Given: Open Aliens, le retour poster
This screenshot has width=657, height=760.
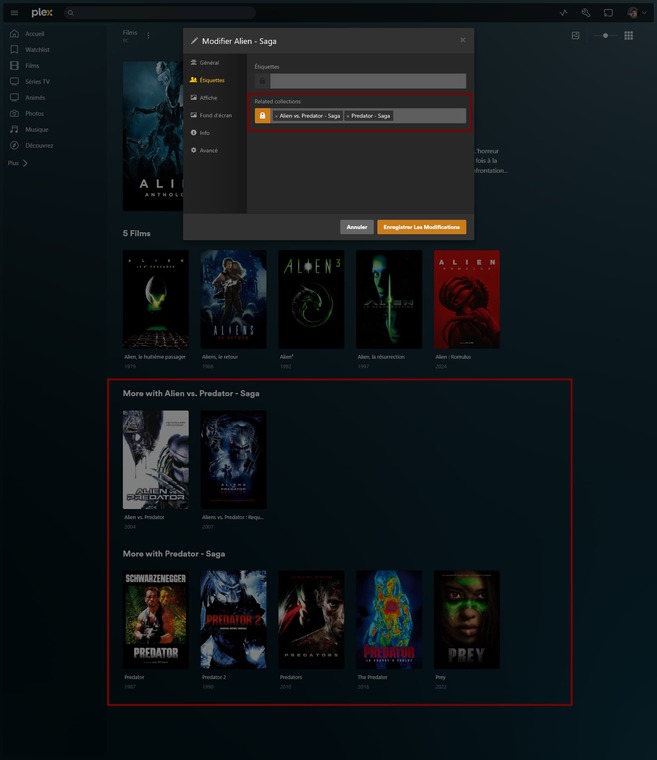Looking at the screenshot, I should tap(233, 299).
